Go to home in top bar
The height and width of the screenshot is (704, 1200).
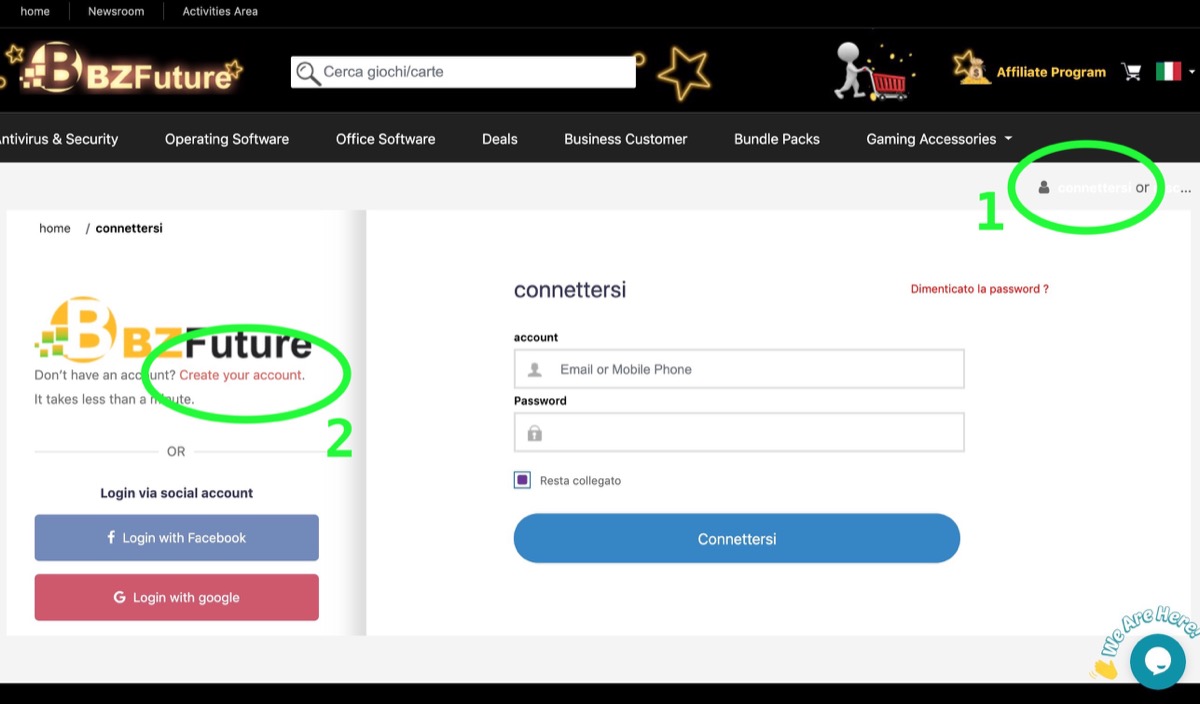tap(35, 12)
